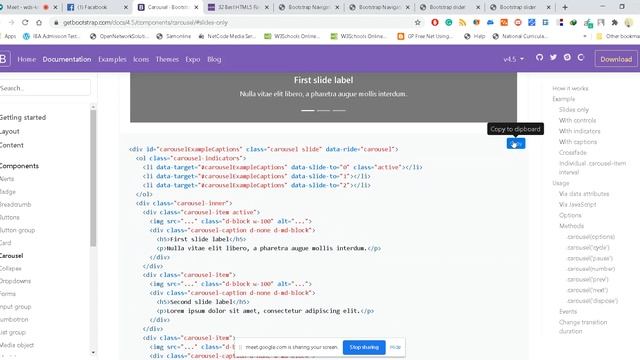The image size is (640, 360).
Task: Close the Facebook tab
Action: (x=125, y=7)
